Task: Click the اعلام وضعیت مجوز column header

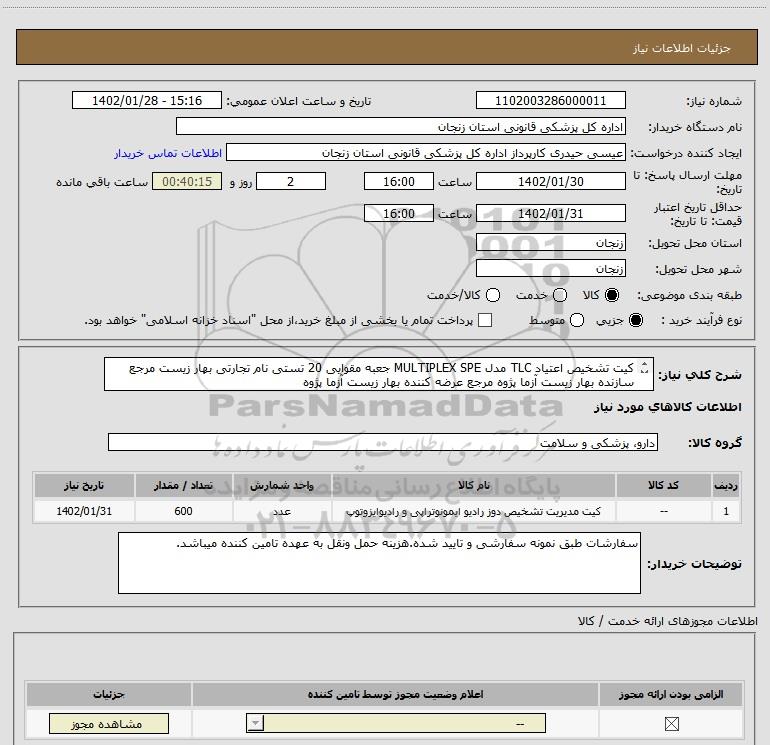Action: [x=395, y=694]
